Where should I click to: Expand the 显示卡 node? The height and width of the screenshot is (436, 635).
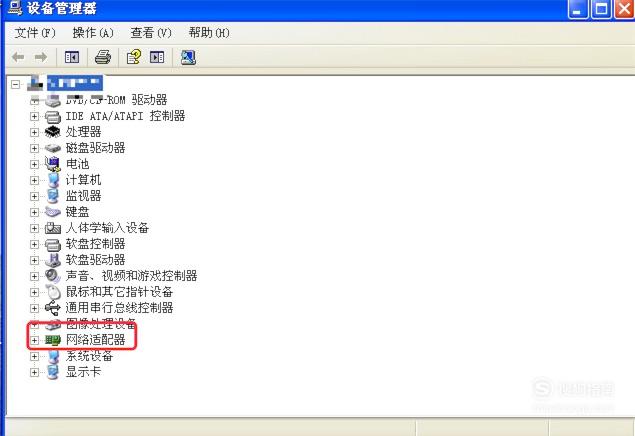pos(34,372)
